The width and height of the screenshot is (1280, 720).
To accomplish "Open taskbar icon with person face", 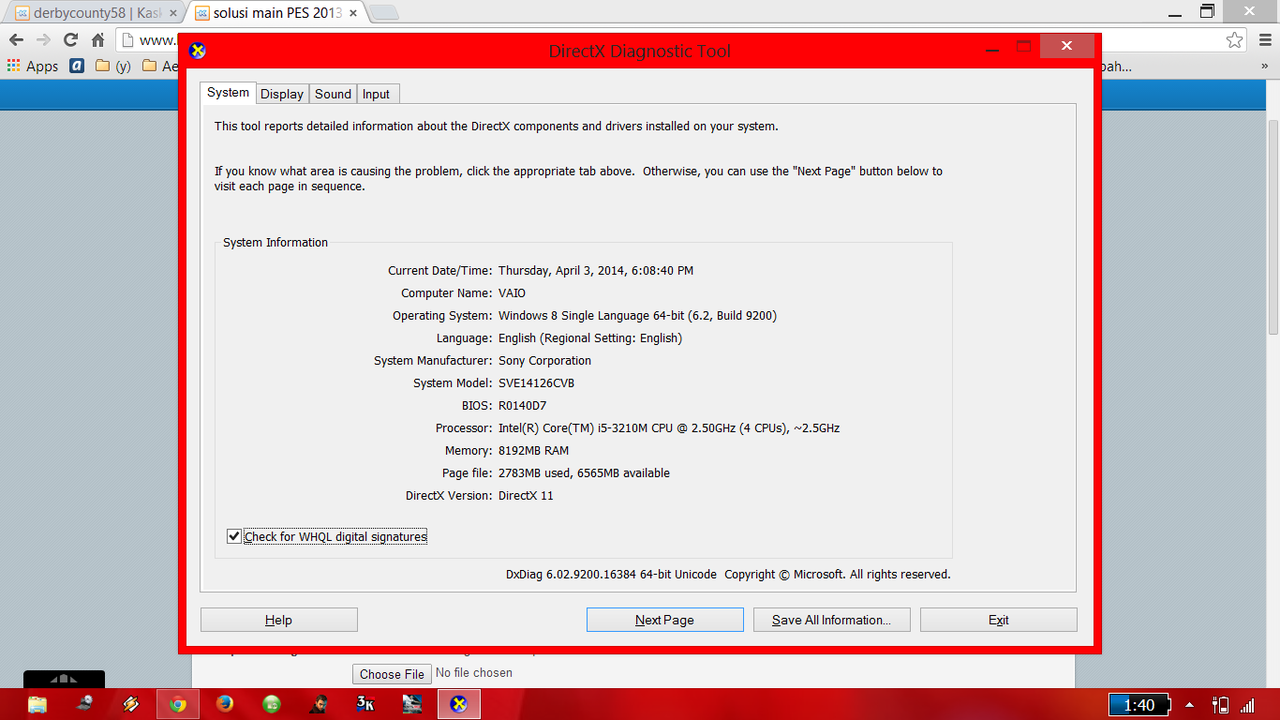I will pos(319,704).
